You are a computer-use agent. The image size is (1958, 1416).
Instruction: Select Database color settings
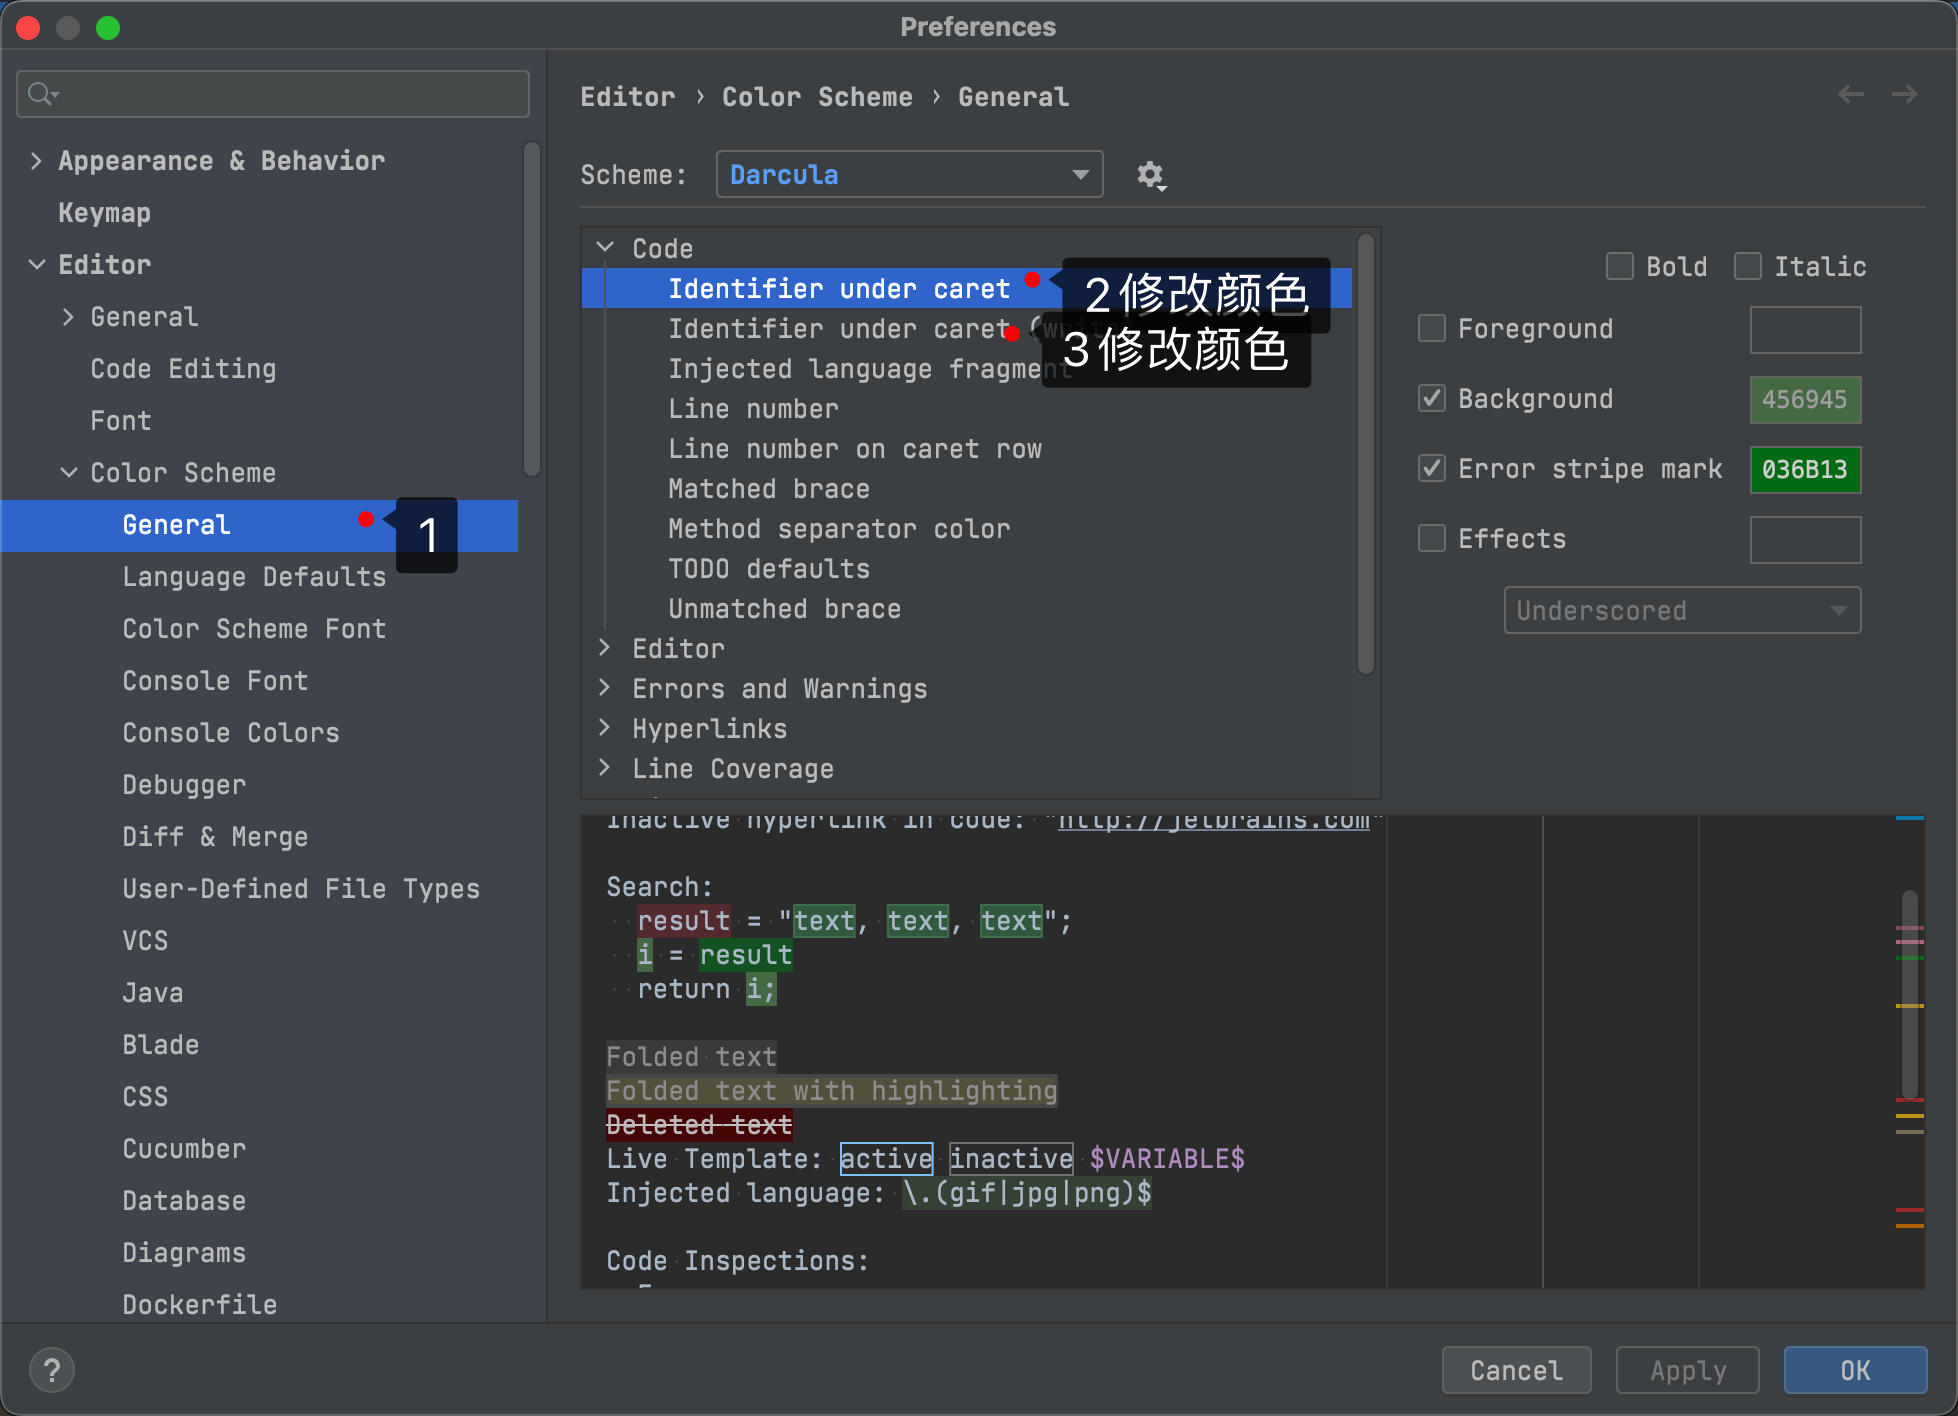(x=184, y=1201)
